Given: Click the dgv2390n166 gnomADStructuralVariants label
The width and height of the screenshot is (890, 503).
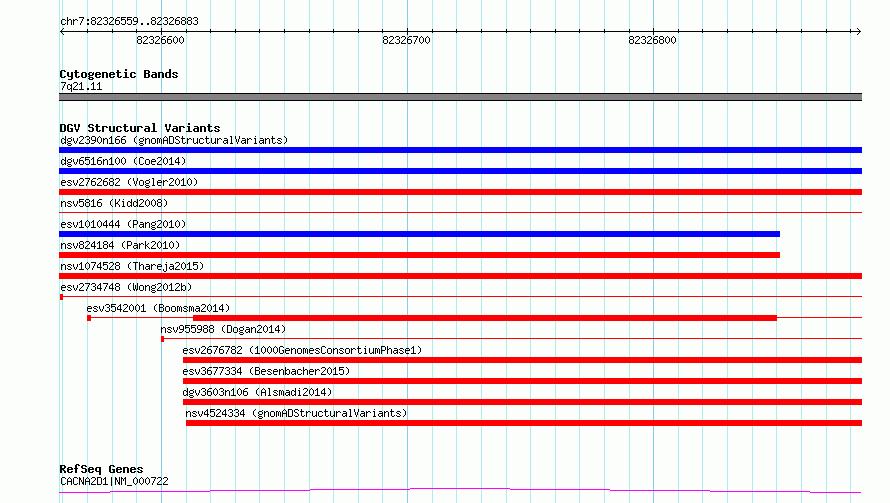Looking at the screenshot, I should (174, 140).
